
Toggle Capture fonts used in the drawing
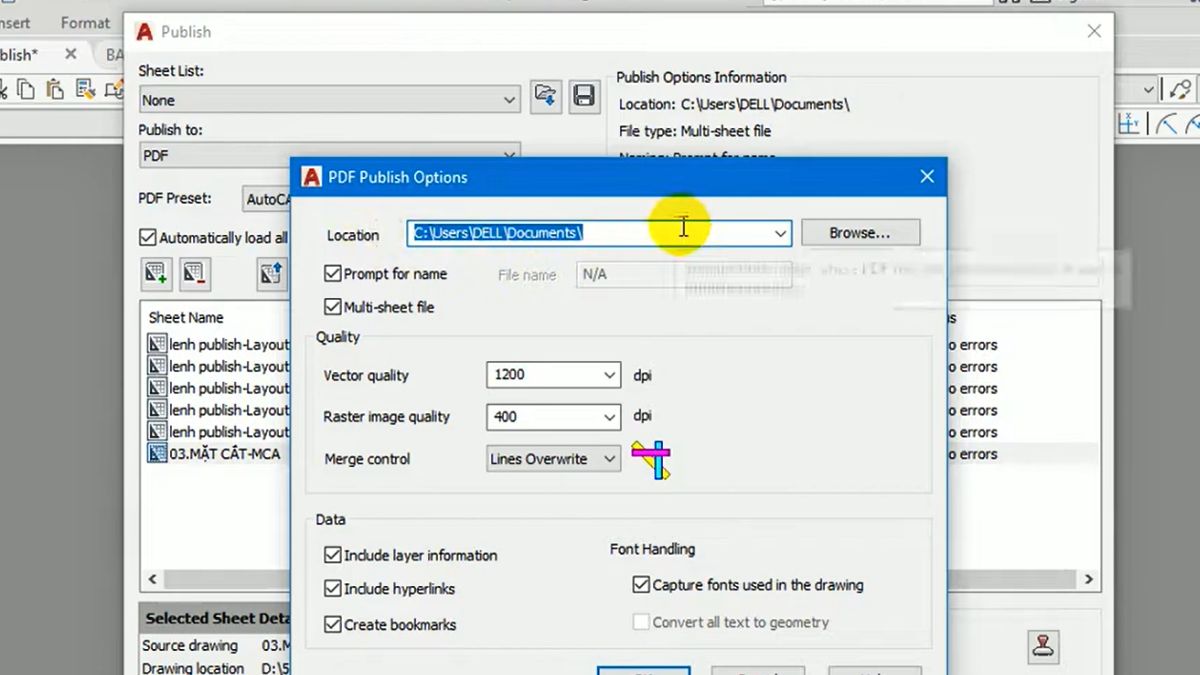tap(641, 585)
